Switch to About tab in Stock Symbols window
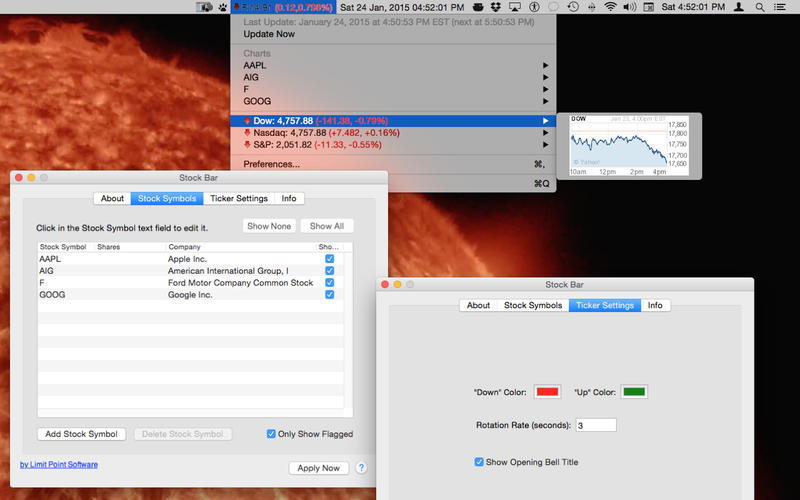Viewport: 800px width, 500px height. 112,198
